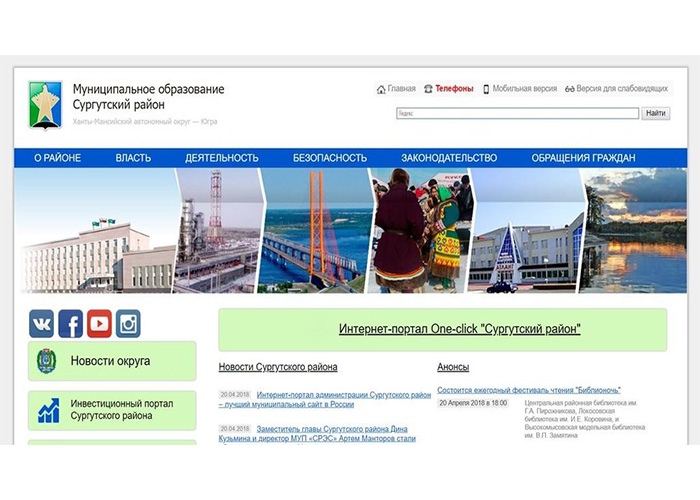Open news about Заместитель главы Дина Кузьмина

coord(317,433)
